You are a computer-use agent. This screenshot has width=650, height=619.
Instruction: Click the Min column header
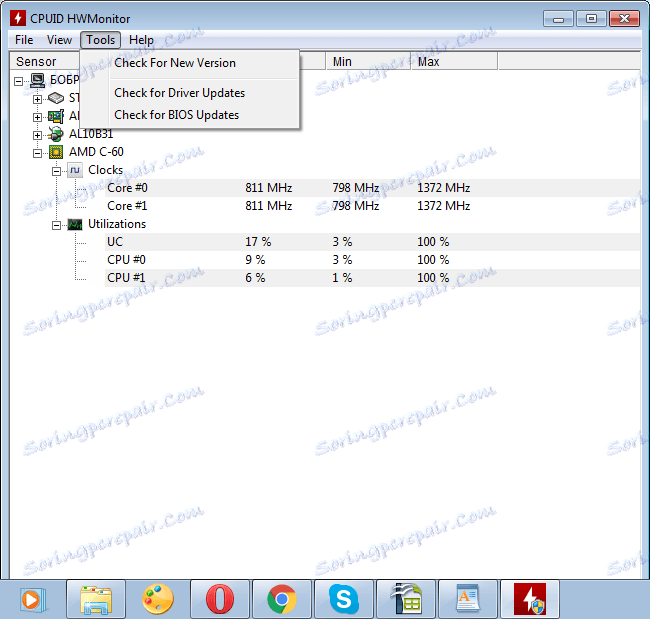pos(368,61)
